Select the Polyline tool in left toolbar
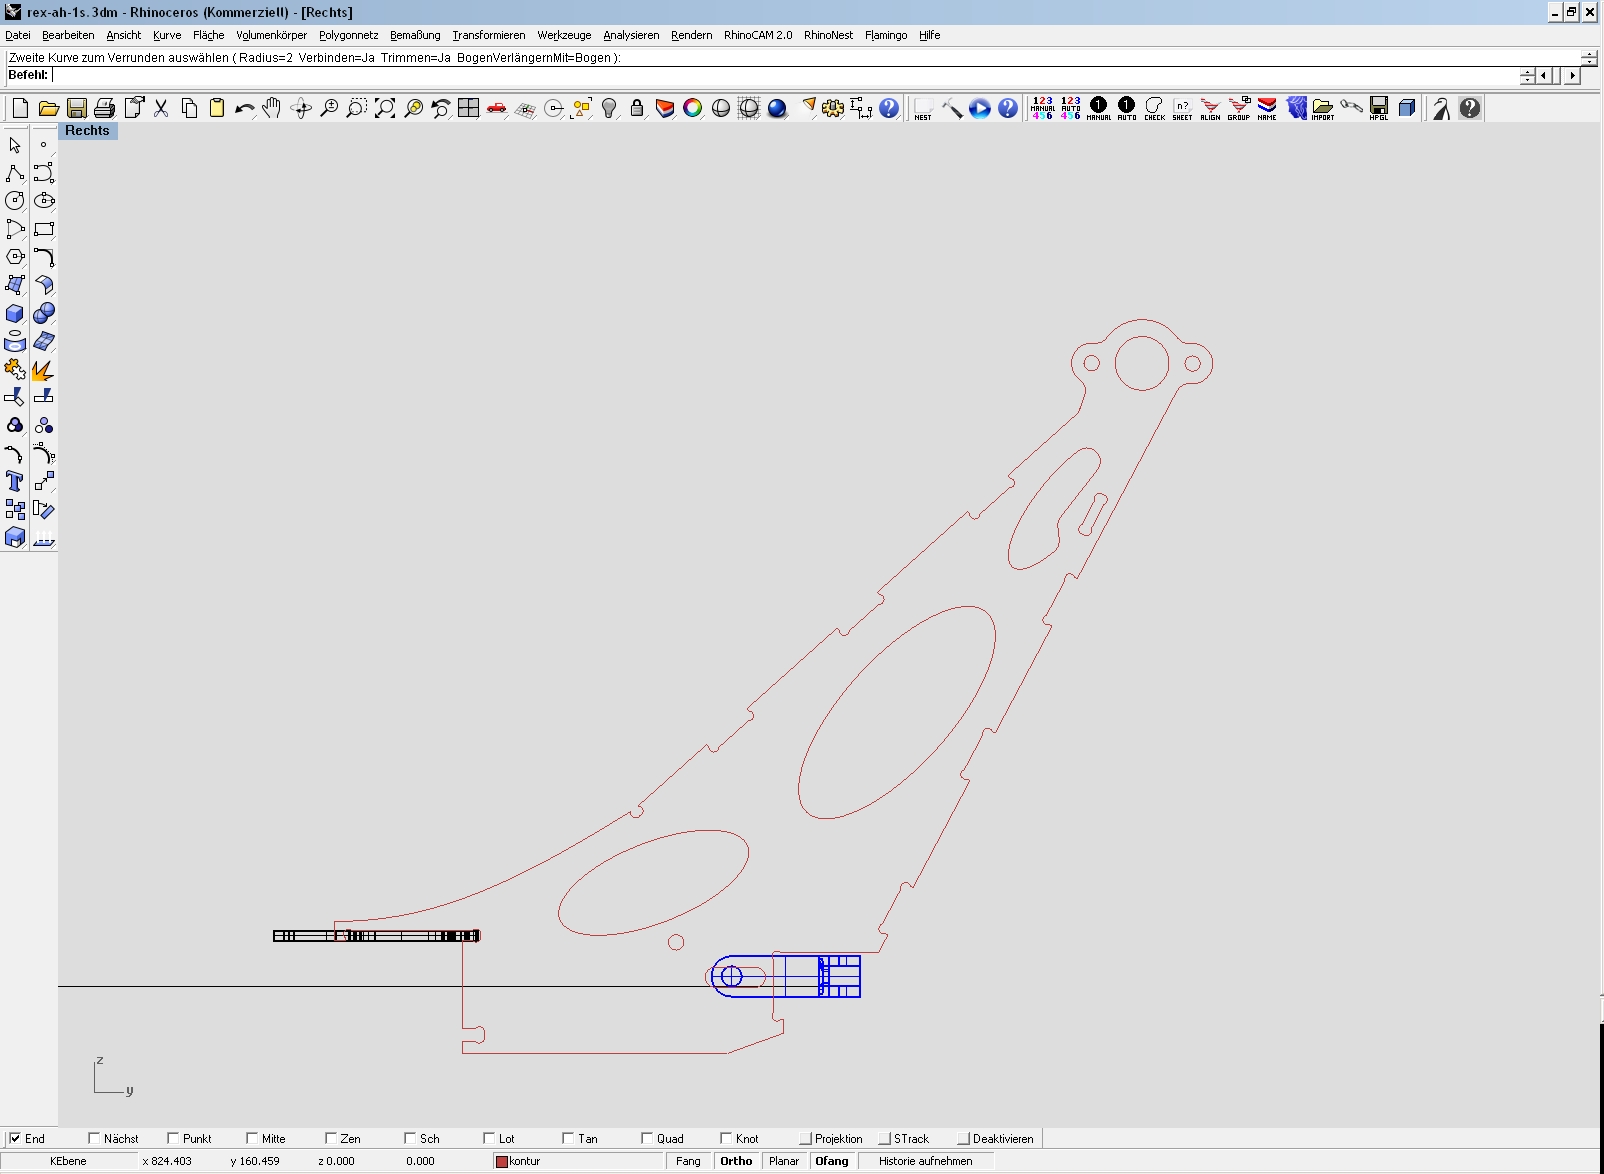 (15, 173)
